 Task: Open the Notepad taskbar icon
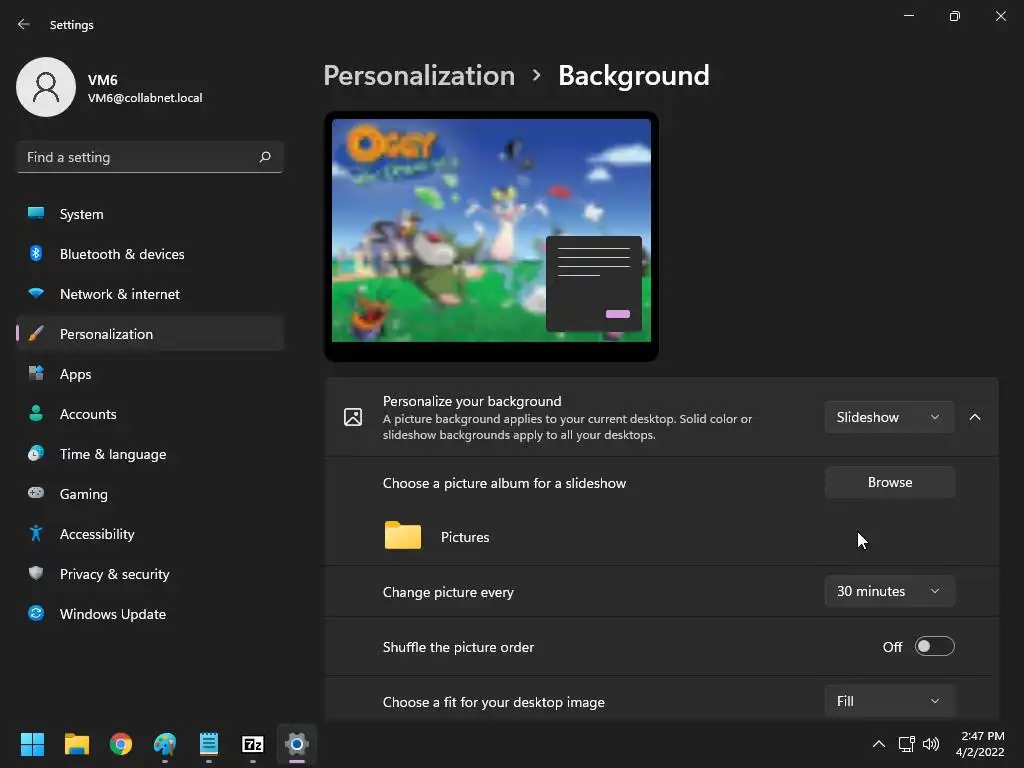tap(208, 744)
